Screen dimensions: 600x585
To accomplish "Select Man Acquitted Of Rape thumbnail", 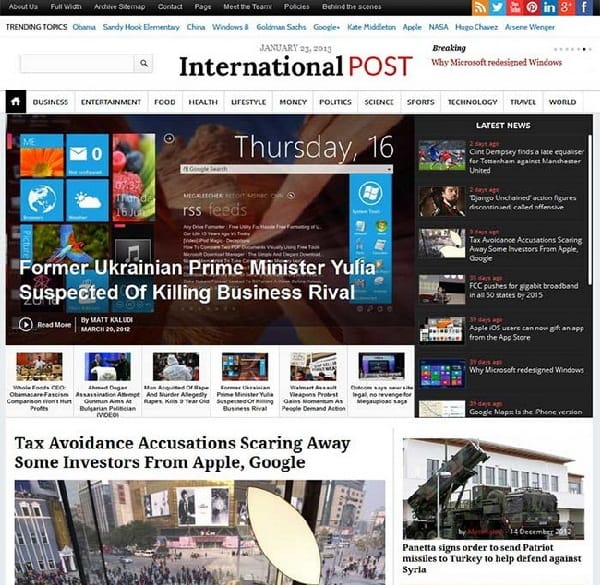I will (176, 366).
